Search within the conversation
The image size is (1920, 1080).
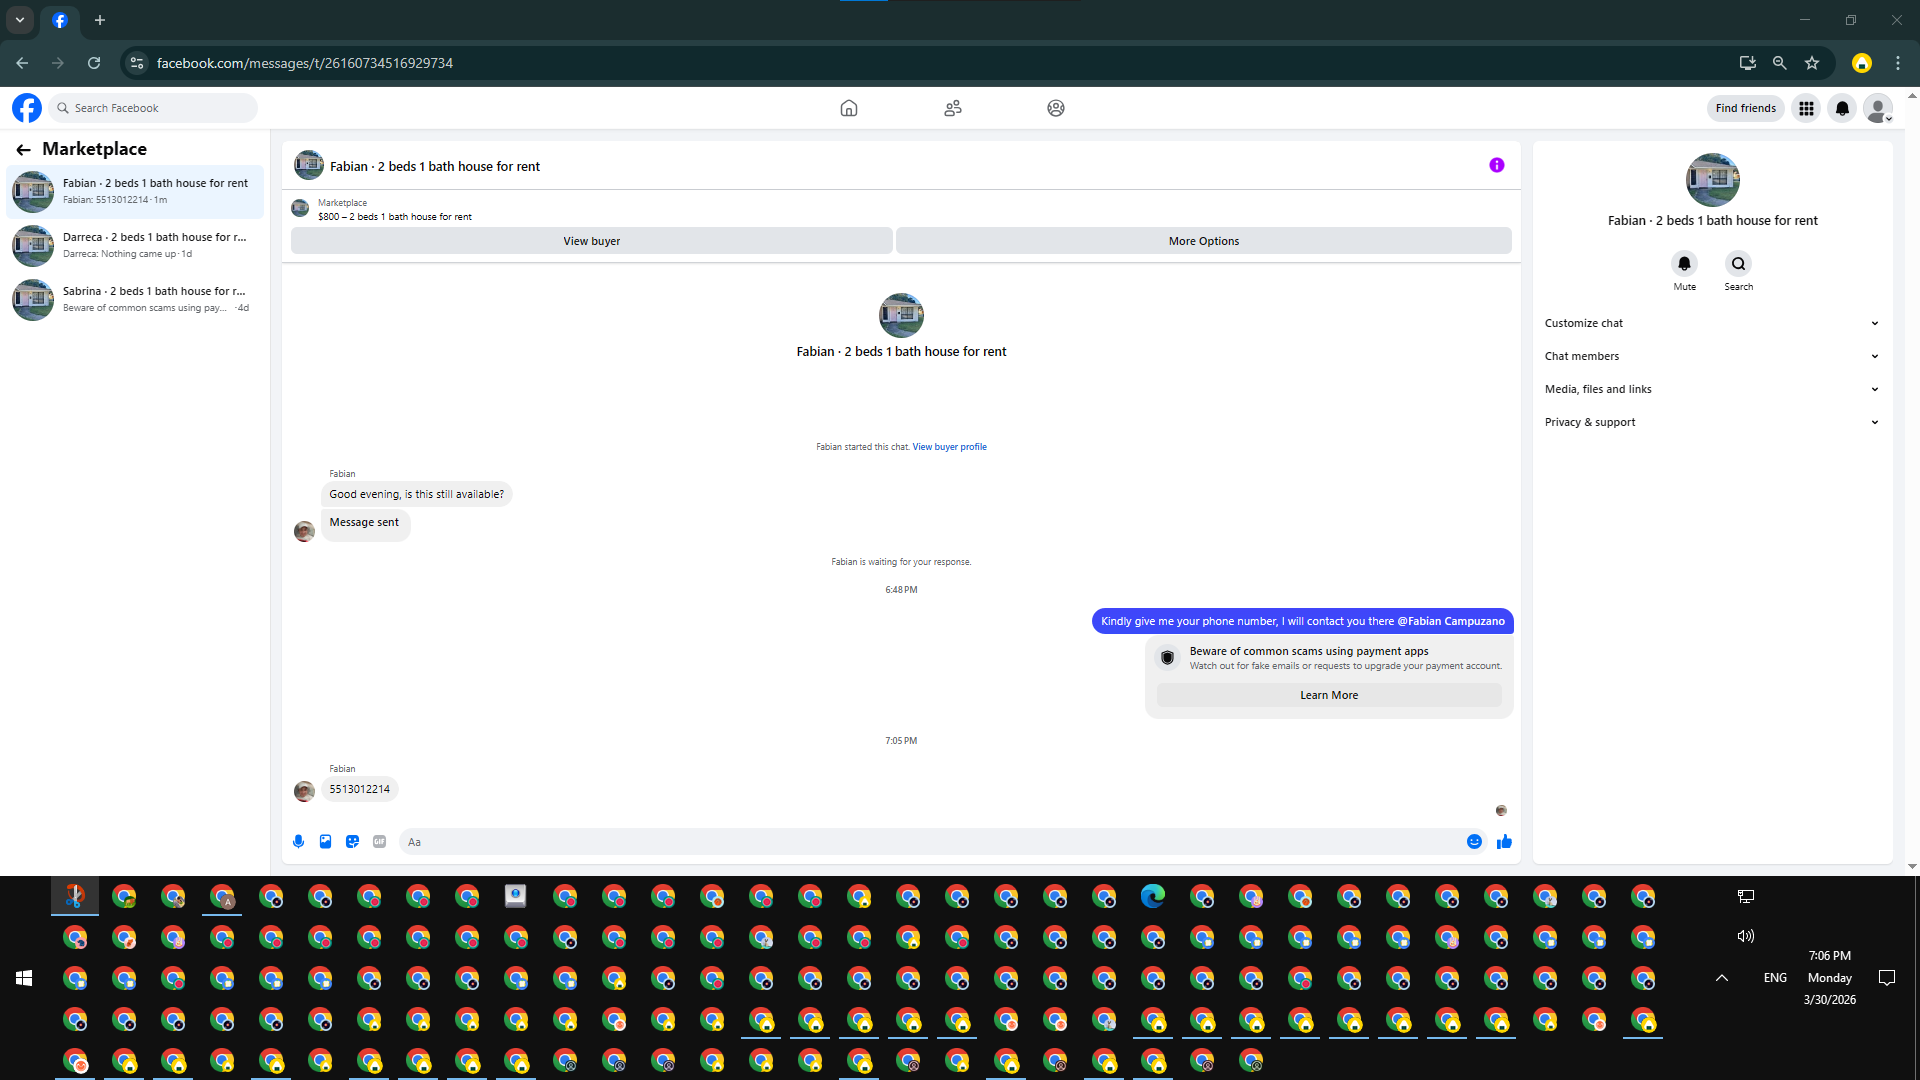[x=1738, y=264]
